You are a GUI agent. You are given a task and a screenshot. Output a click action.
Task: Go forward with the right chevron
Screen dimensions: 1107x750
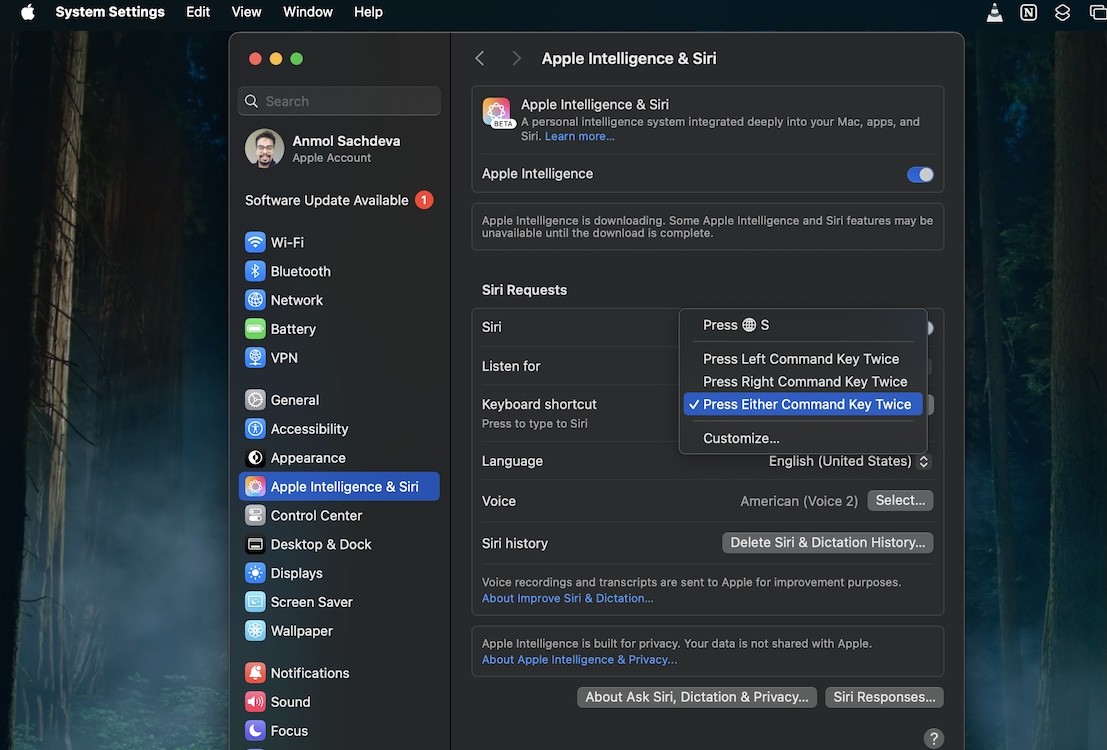point(516,59)
